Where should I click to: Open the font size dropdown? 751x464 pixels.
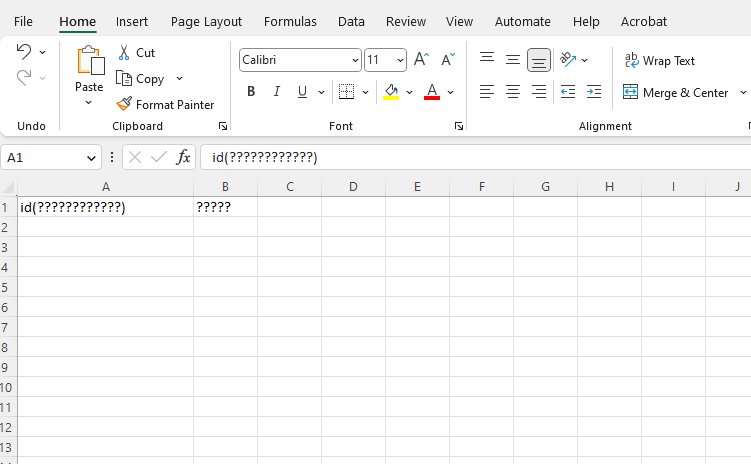pyautogui.click(x=400, y=61)
